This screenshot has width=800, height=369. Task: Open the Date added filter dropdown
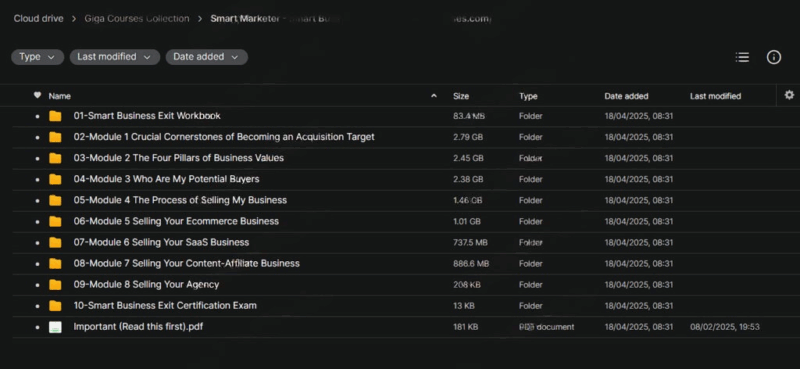[x=207, y=57]
